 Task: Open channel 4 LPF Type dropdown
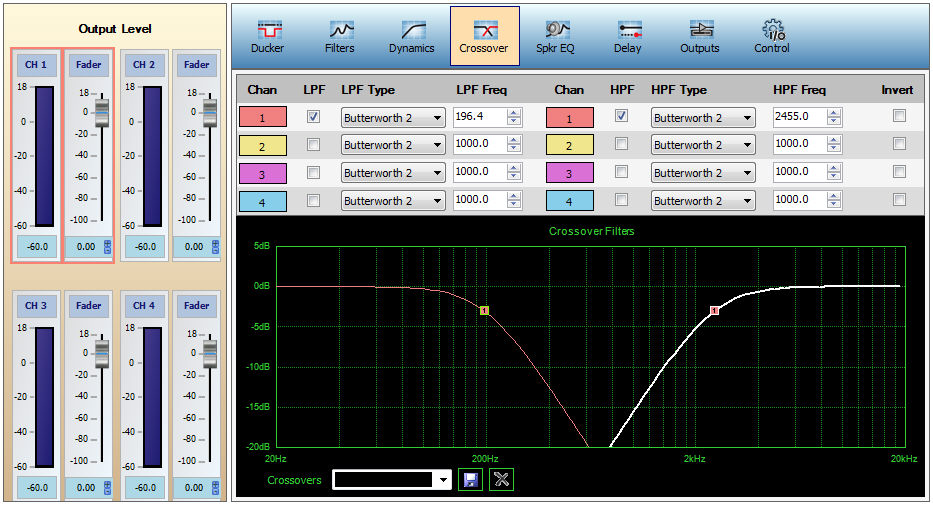[x=393, y=201]
